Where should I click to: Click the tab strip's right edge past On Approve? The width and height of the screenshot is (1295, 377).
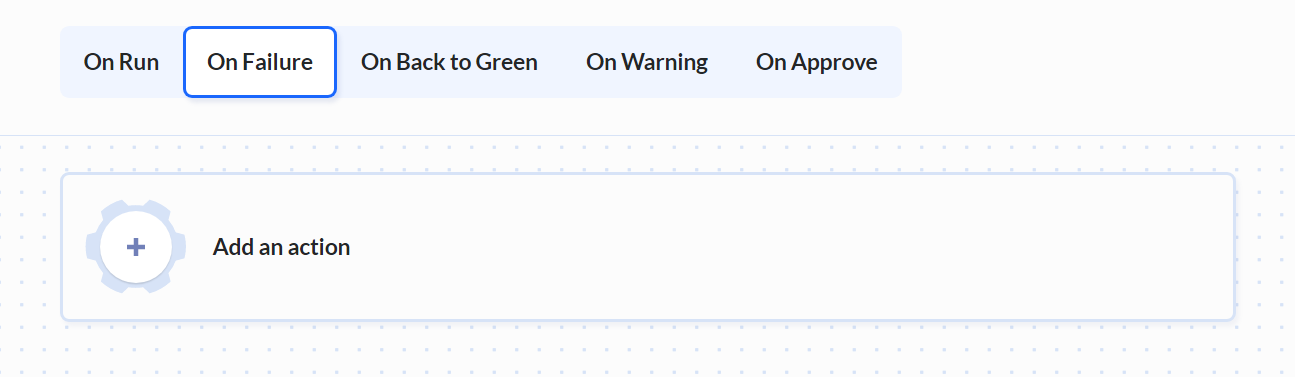pos(897,62)
